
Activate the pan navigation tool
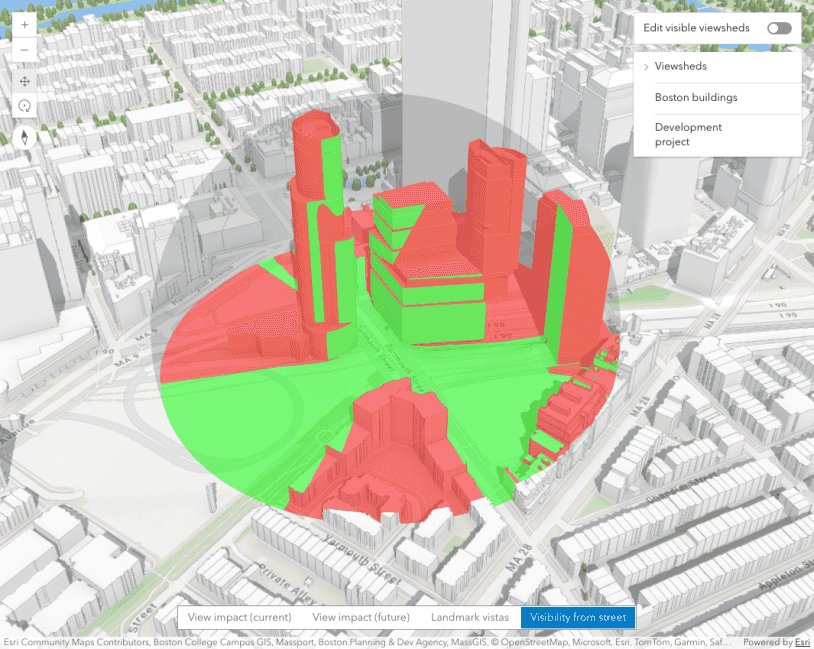coord(24,81)
